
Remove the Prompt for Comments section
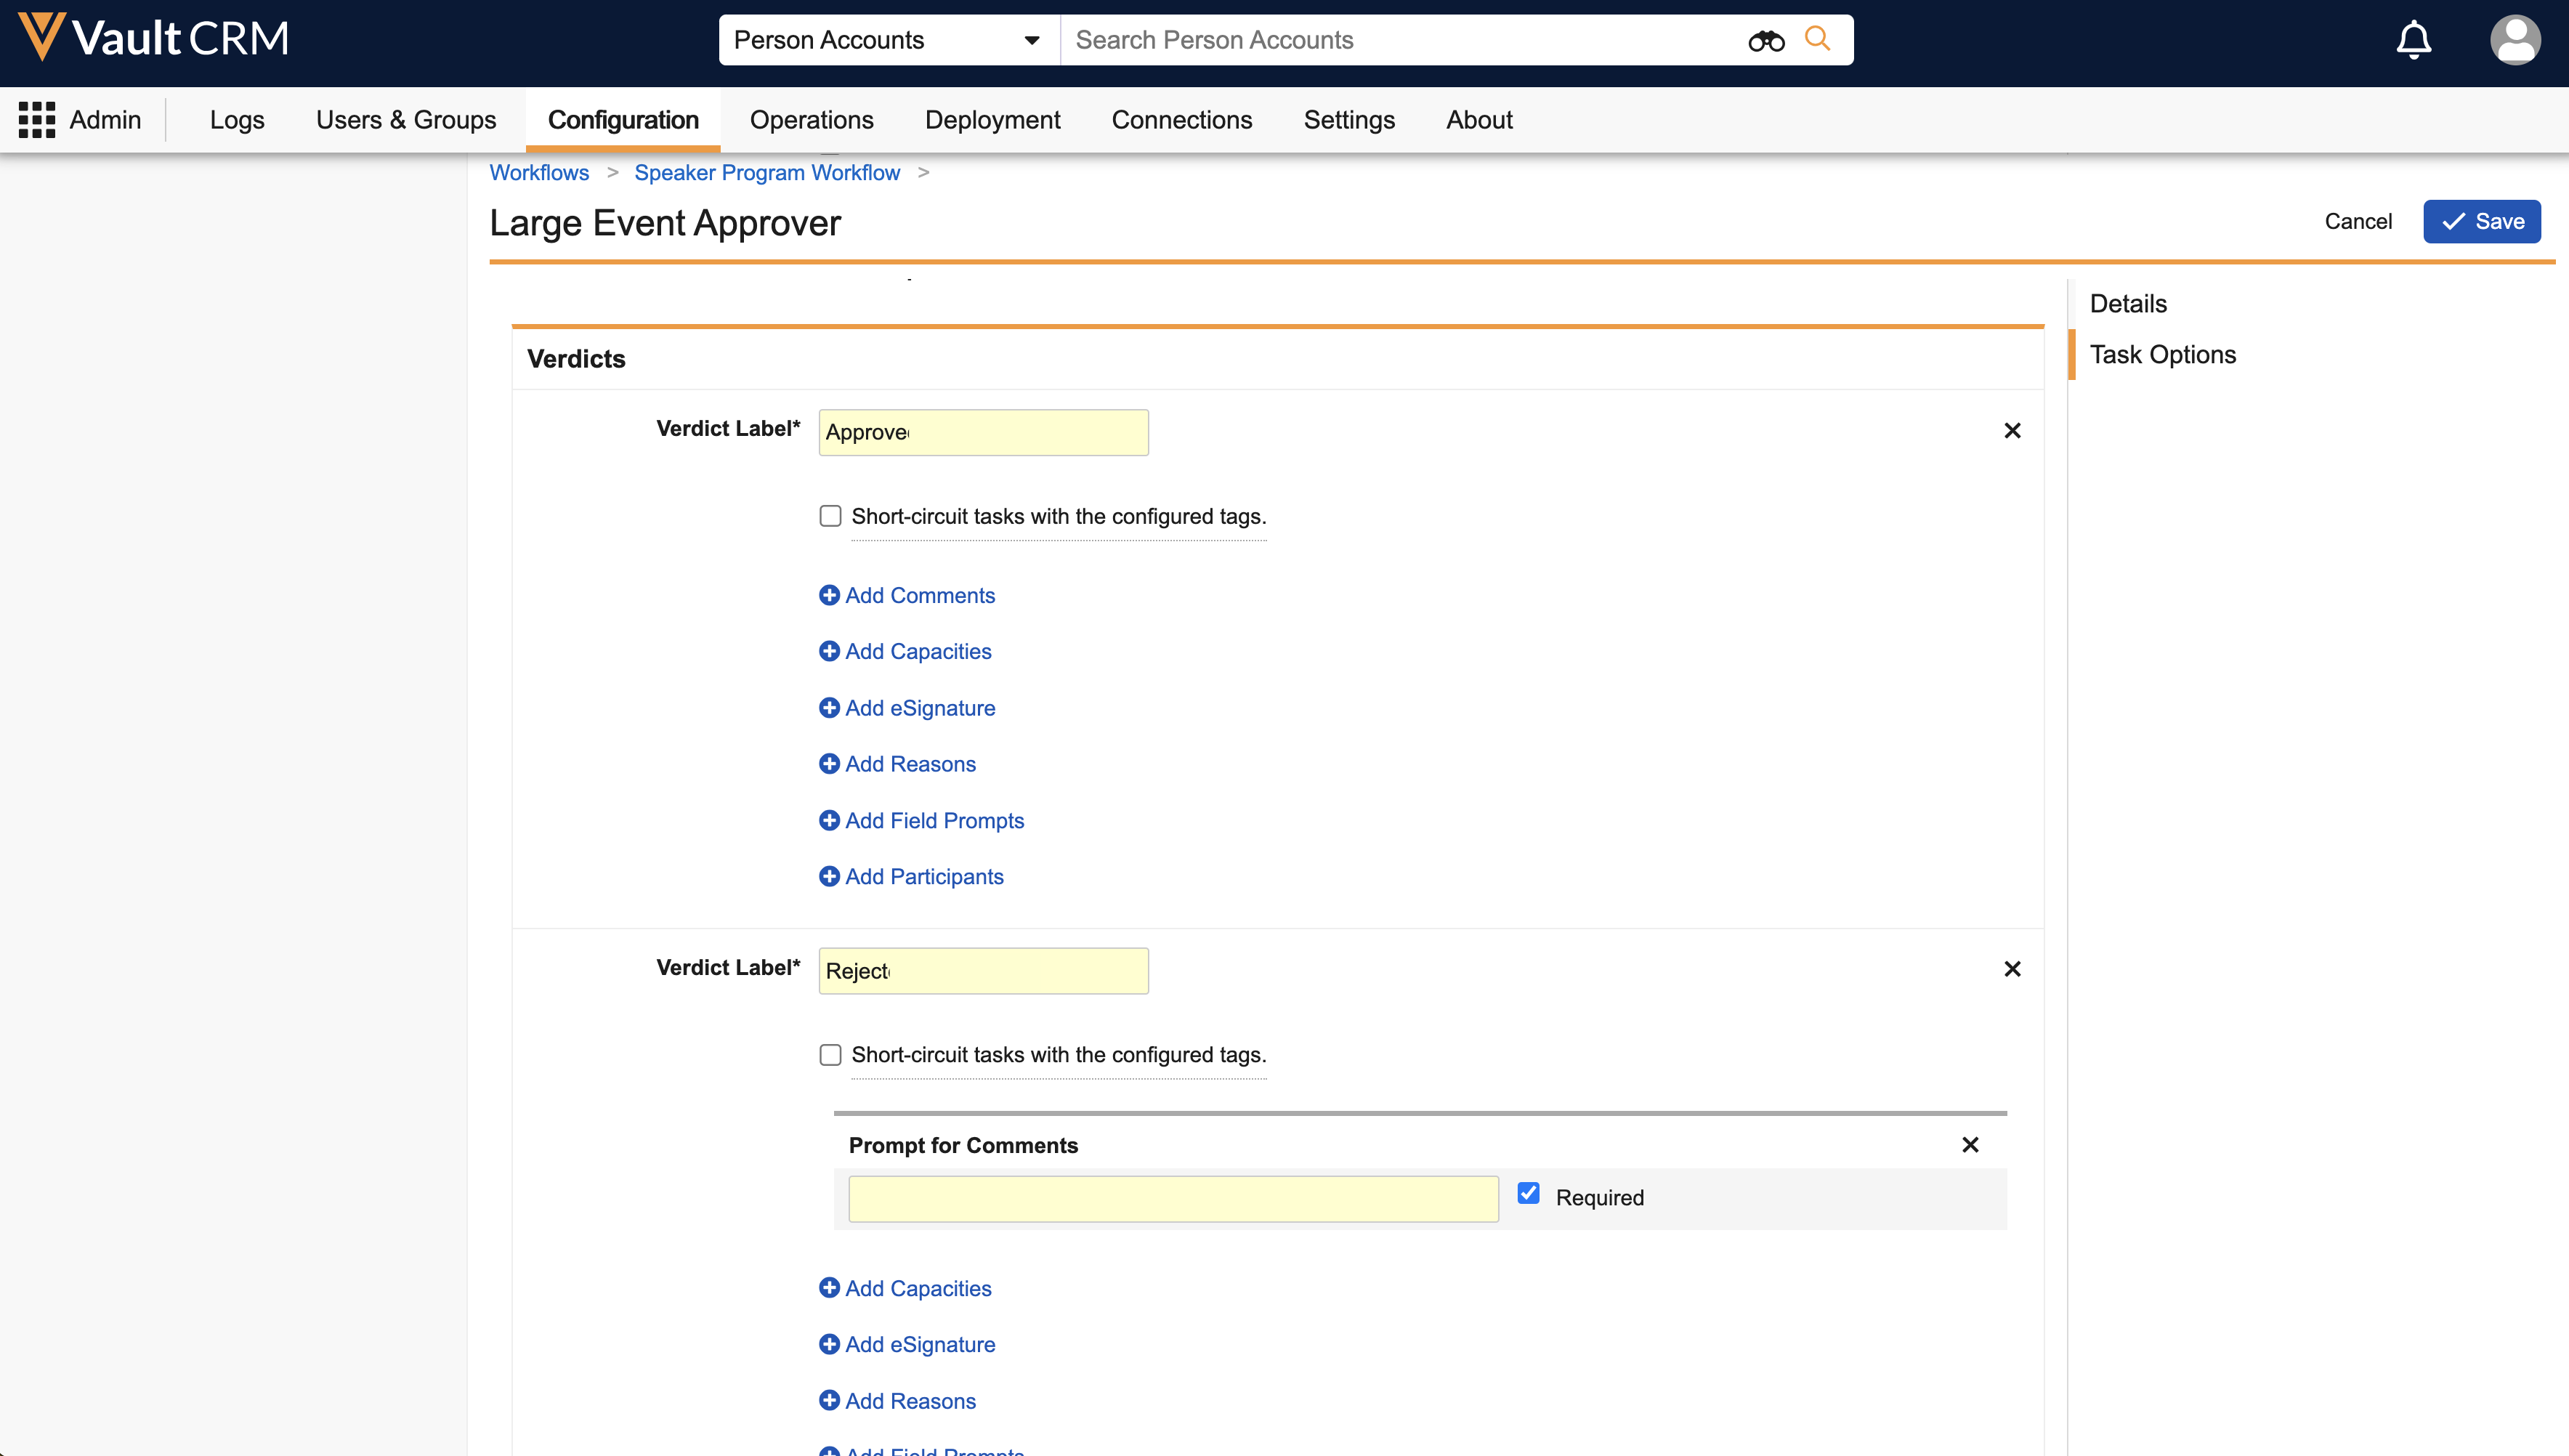[x=1969, y=1145]
